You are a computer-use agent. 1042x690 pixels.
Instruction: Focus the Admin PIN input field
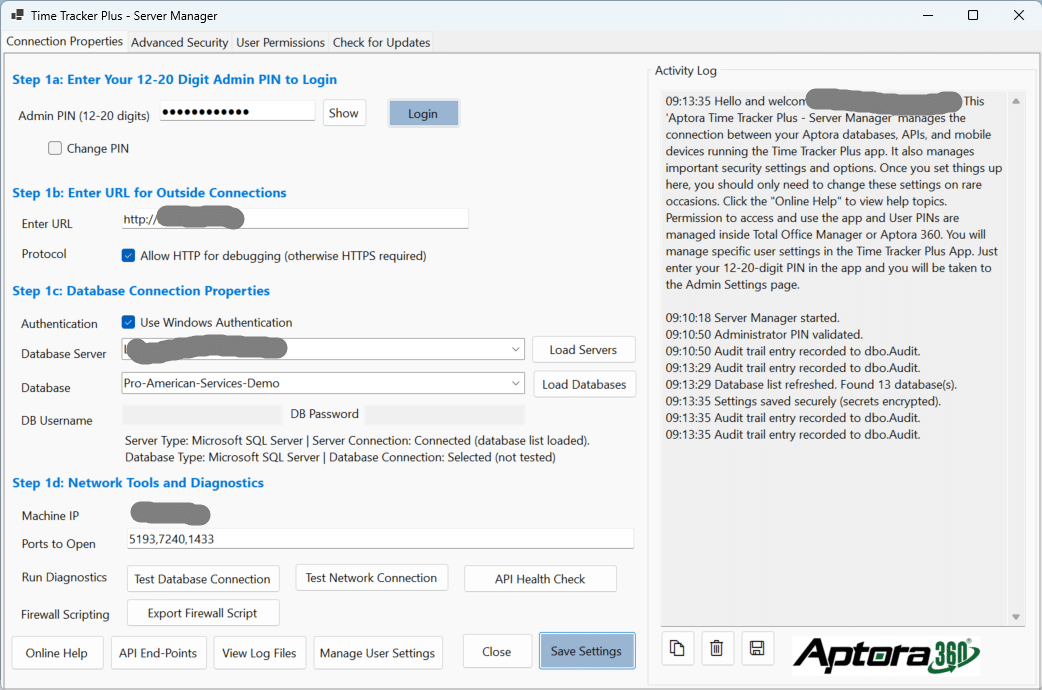(237, 111)
